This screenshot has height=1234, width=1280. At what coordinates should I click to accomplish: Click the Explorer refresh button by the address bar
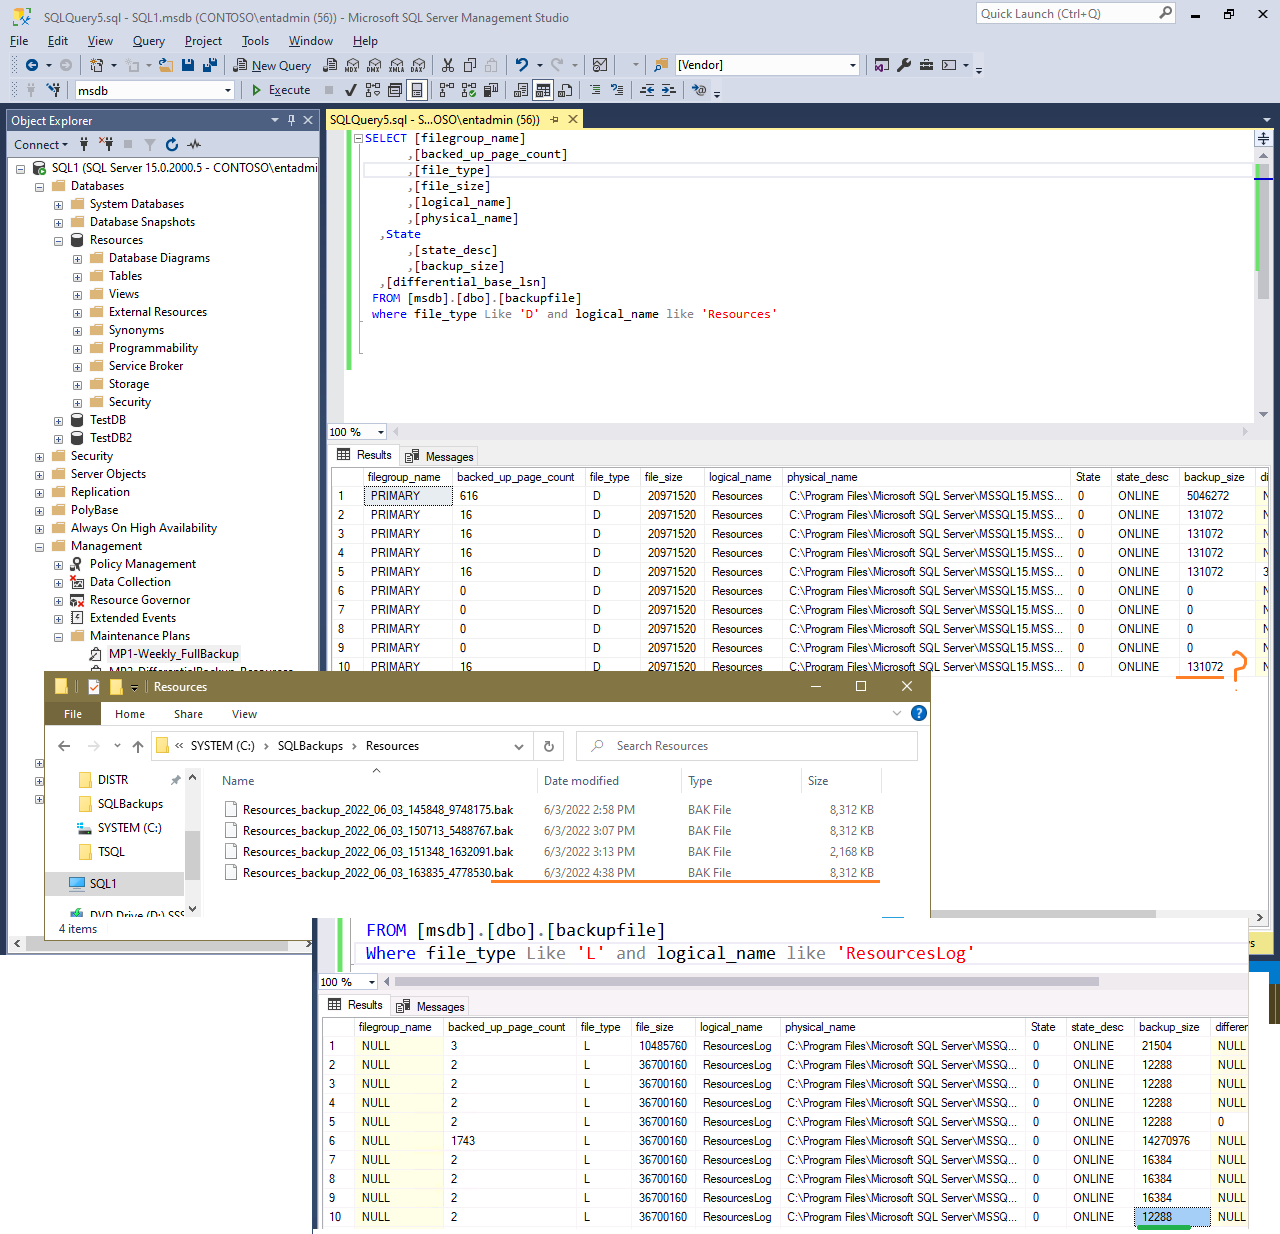point(549,746)
